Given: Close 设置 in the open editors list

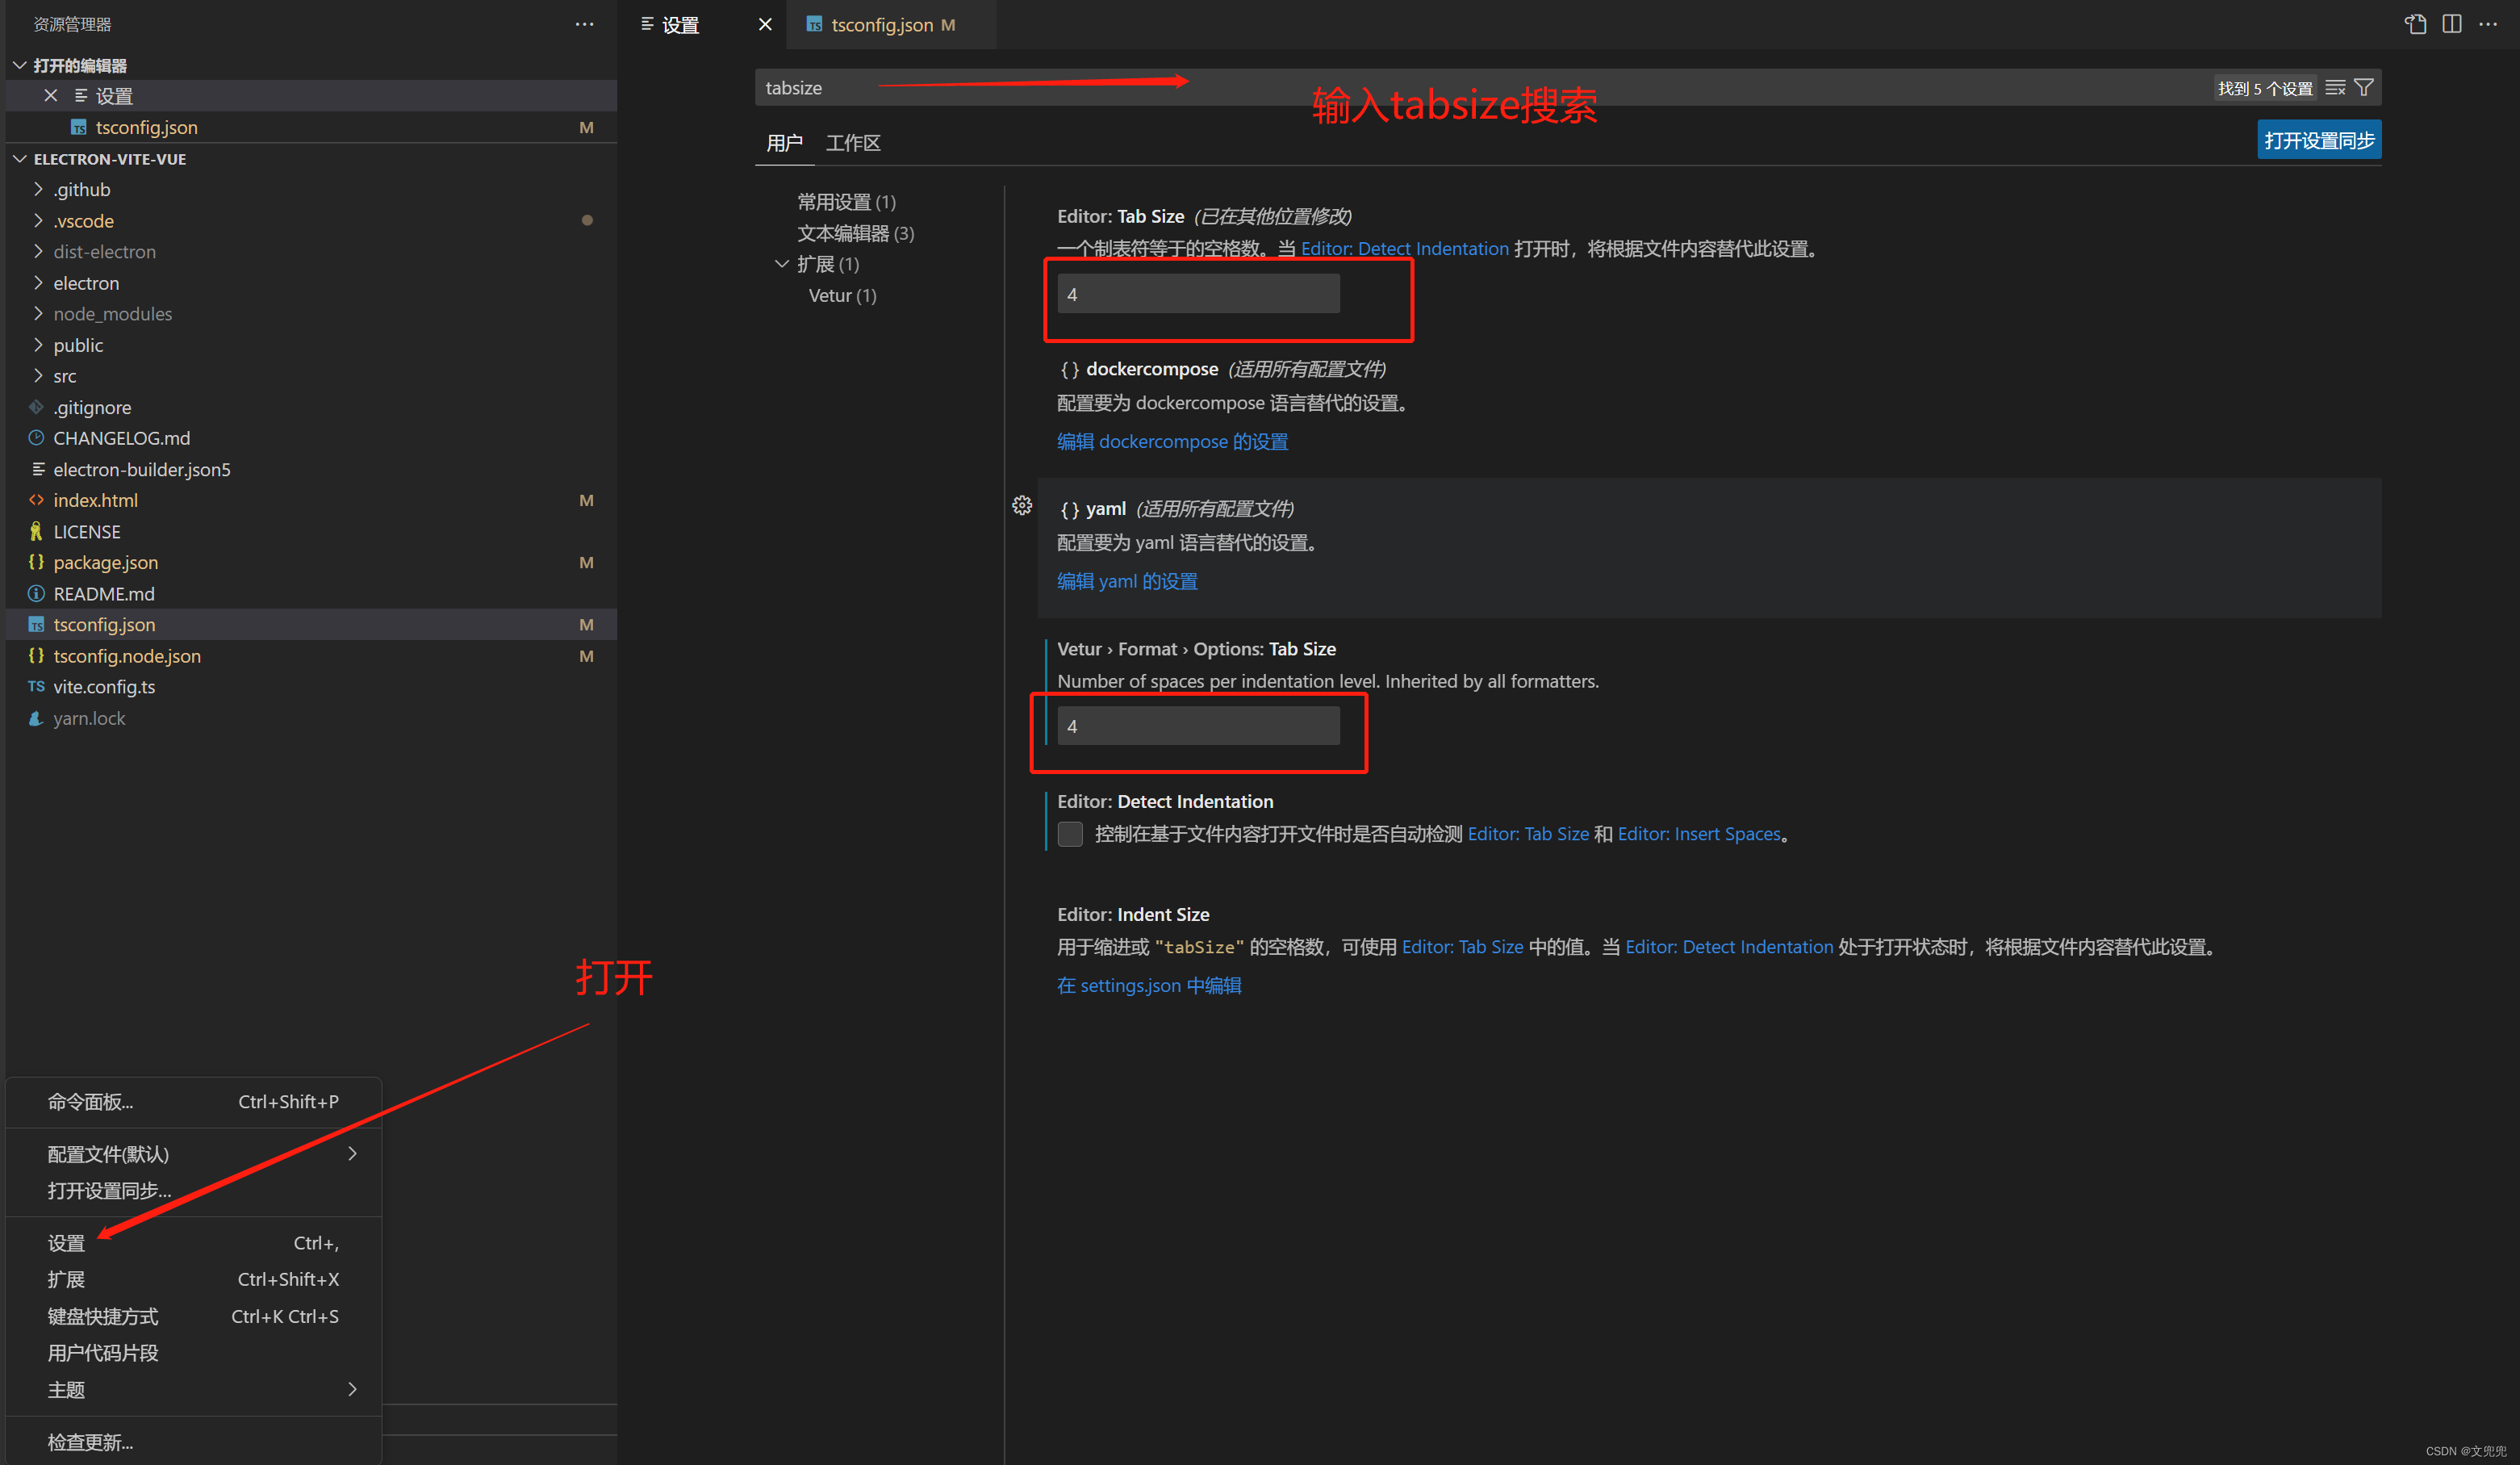Looking at the screenshot, I should point(51,96).
